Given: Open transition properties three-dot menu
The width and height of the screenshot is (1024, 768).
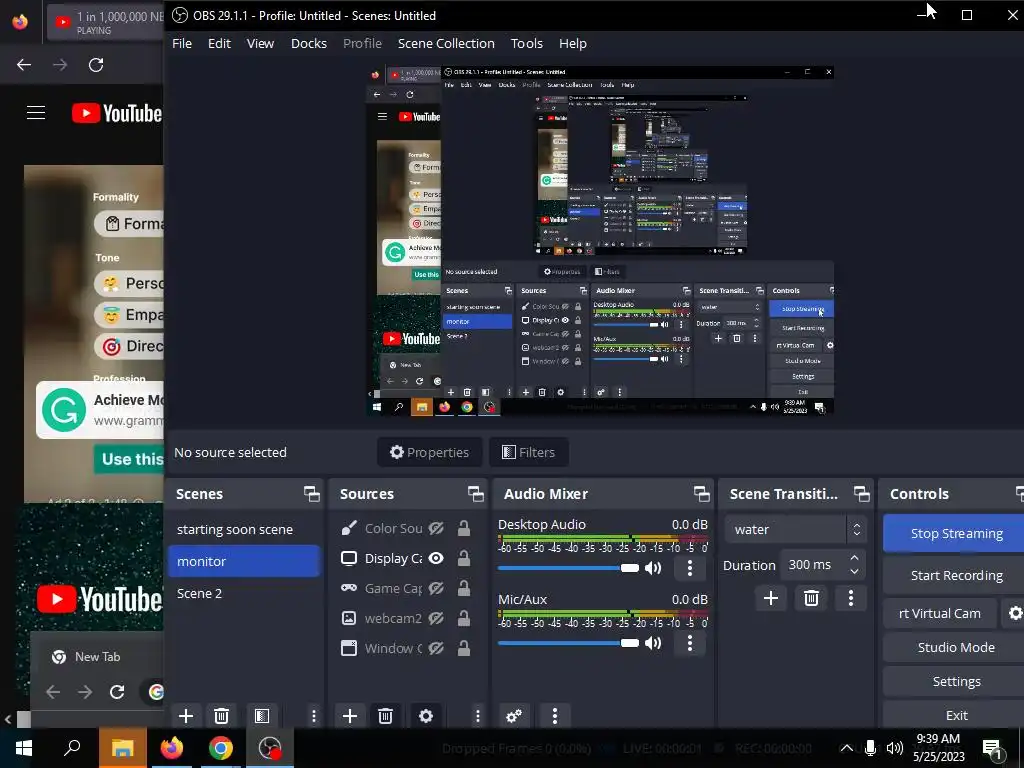Looking at the screenshot, I should [x=850, y=598].
